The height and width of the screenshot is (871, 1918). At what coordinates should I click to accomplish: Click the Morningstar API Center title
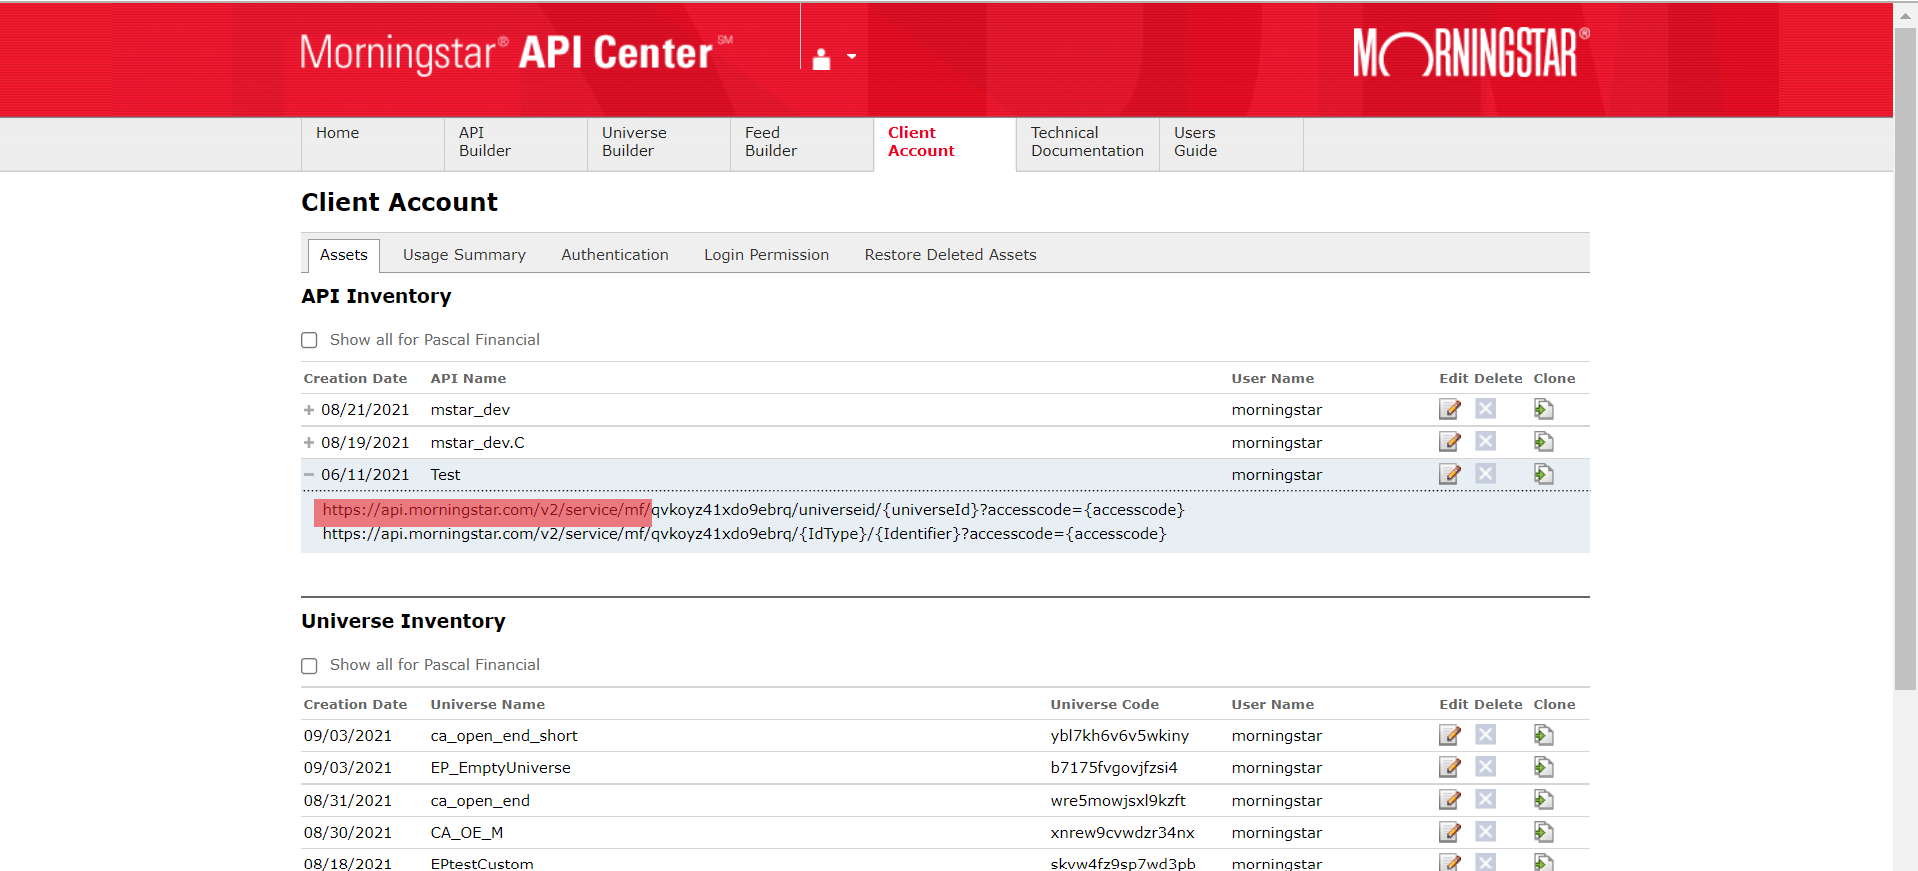point(516,52)
